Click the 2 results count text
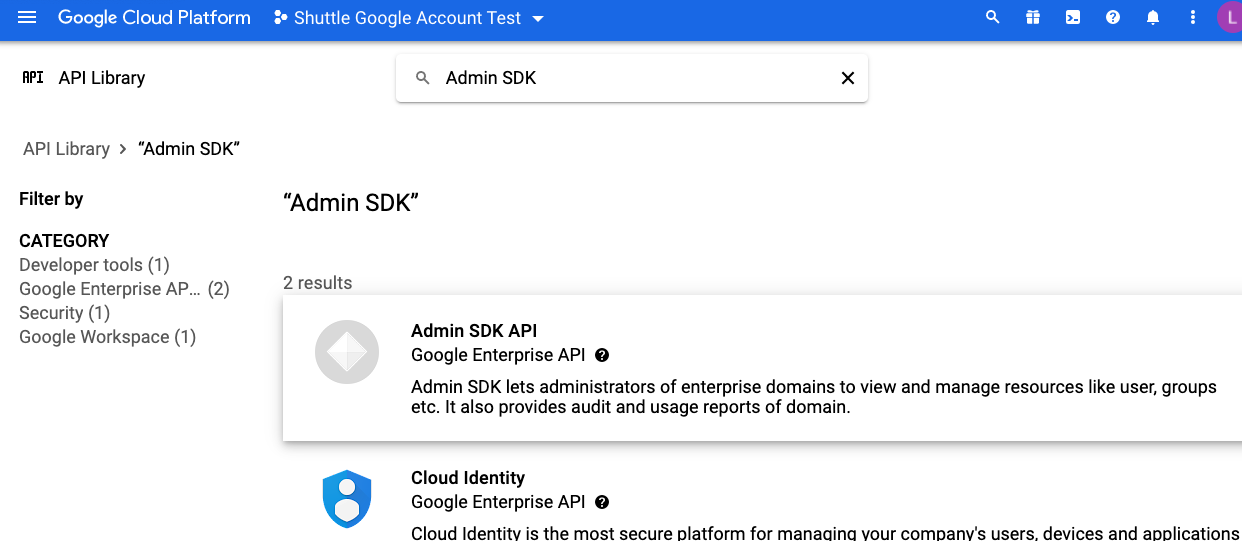This screenshot has height=541, width=1242. tap(318, 283)
